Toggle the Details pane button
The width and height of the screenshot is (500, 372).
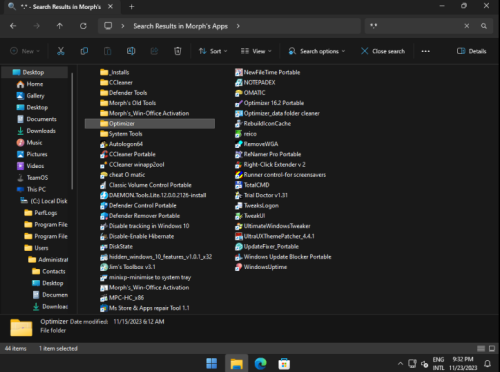coord(471,51)
